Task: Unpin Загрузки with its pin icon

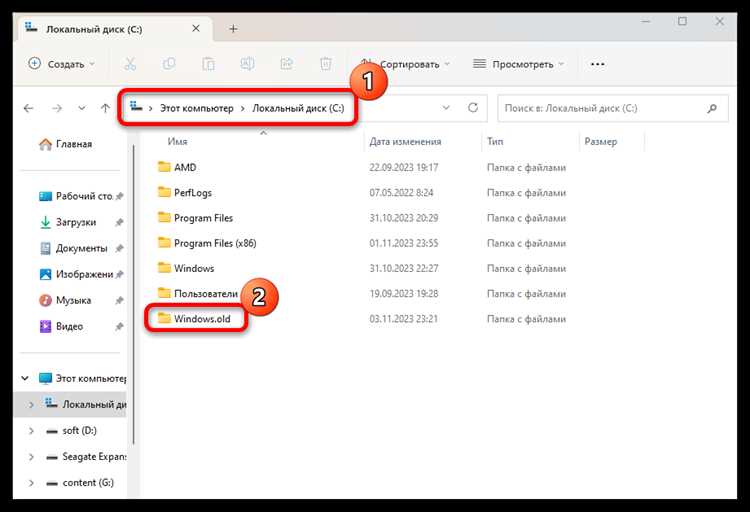Action: pos(120,222)
